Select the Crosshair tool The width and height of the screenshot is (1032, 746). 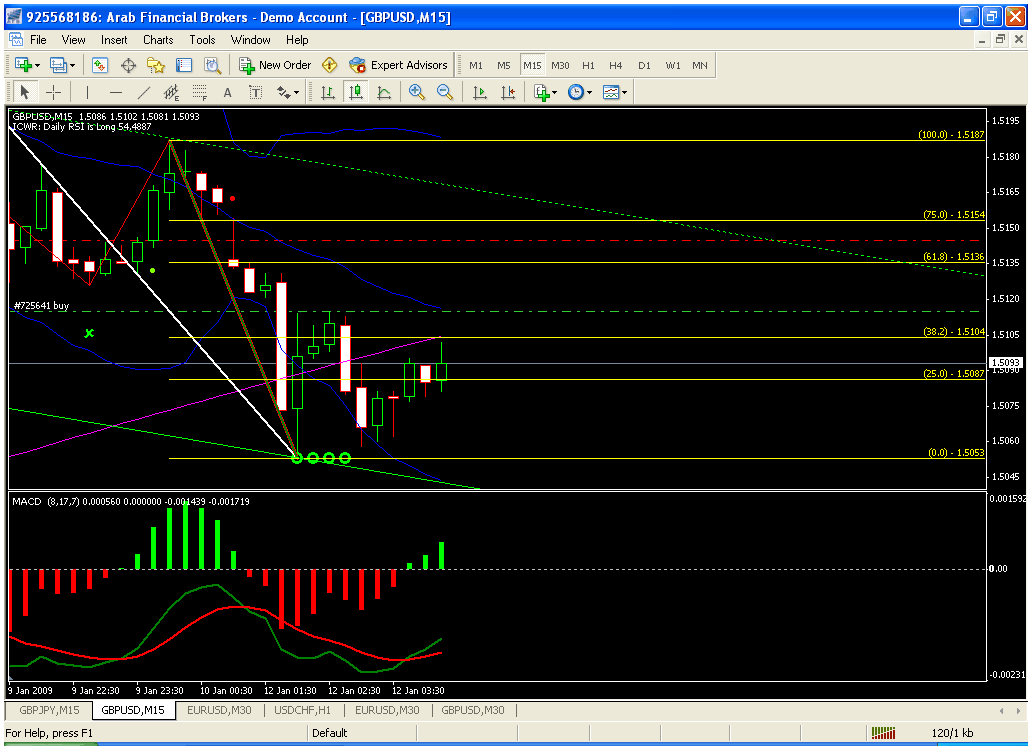[54, 92]
